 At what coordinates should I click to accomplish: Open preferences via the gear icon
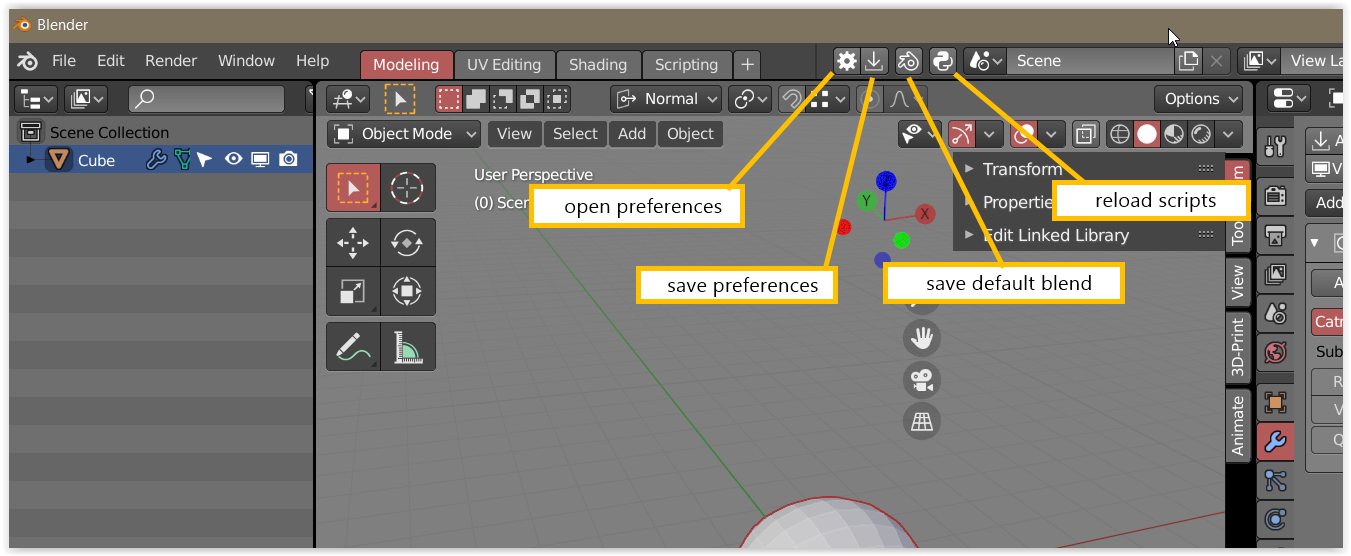[847, 61]
